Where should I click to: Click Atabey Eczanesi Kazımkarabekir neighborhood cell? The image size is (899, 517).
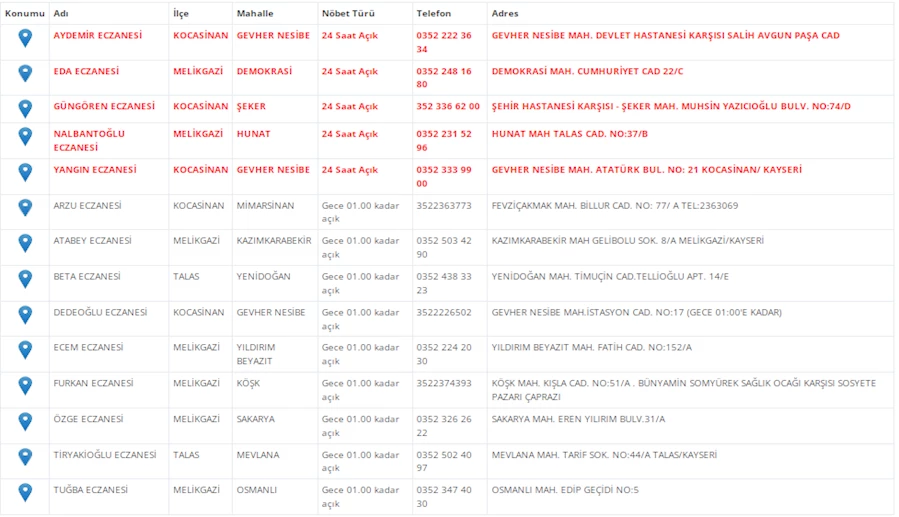coord(274,241)
